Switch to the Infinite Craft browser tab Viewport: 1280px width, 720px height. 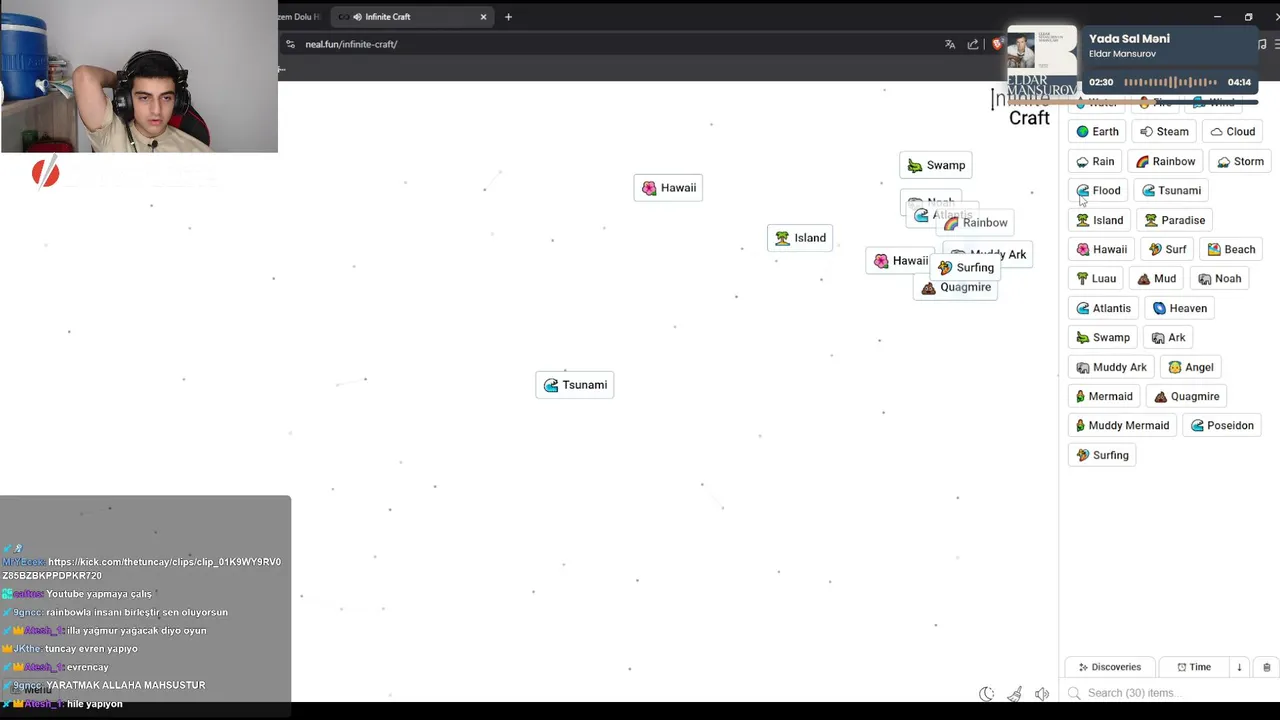tap(410, 17)
